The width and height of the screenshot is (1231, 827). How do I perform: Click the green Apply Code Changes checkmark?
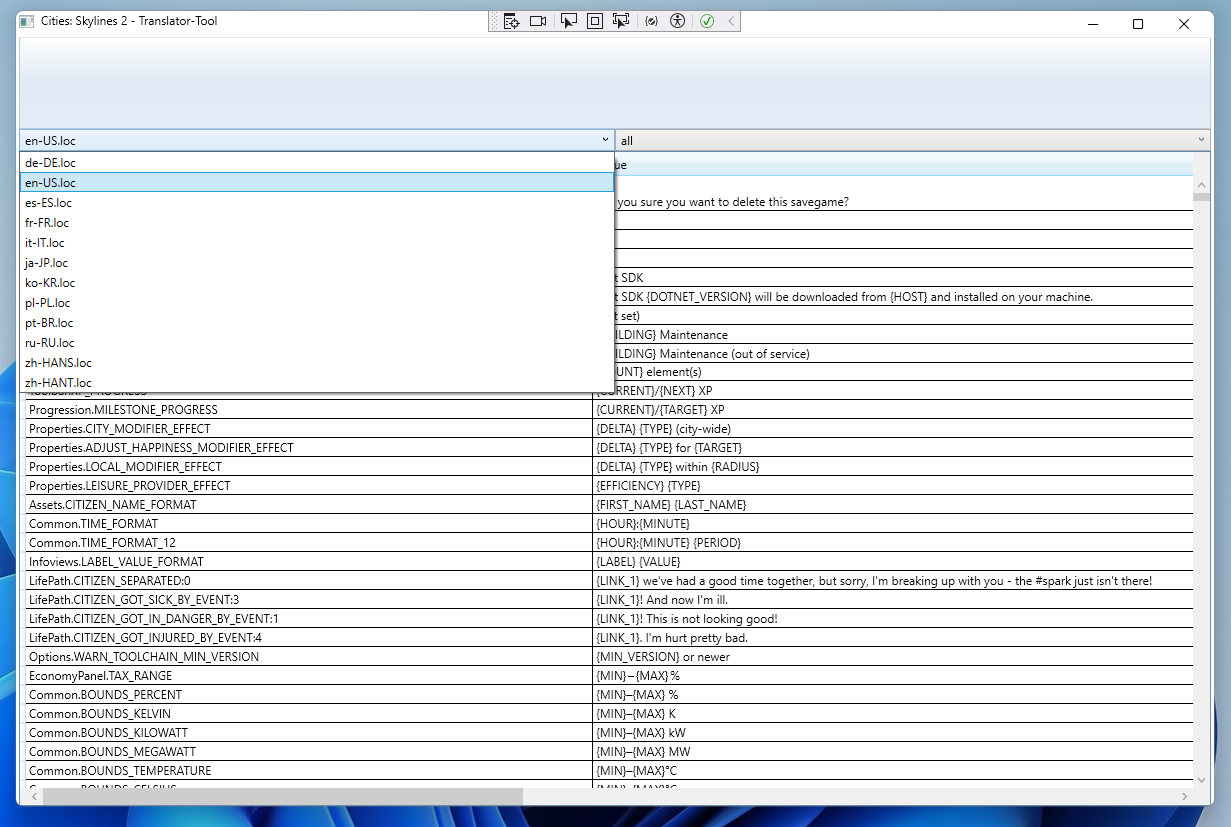[706, 20]
